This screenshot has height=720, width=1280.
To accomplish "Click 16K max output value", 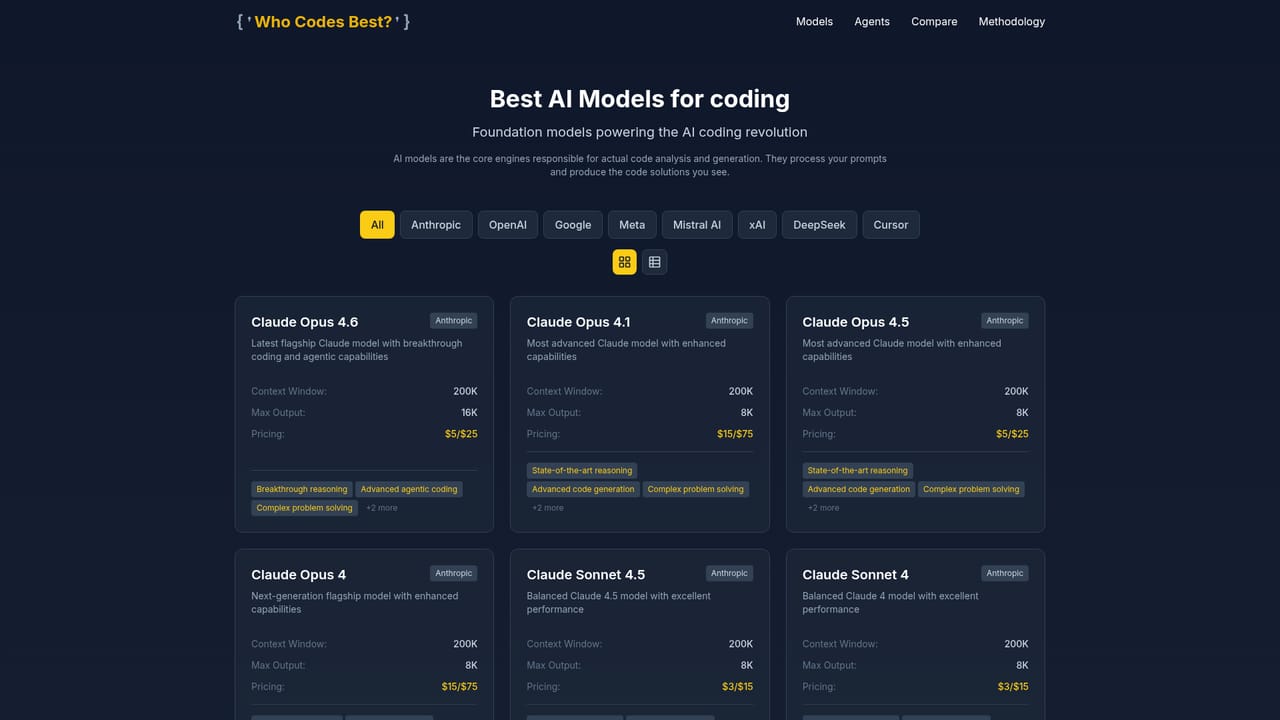I will pos(469,413).
